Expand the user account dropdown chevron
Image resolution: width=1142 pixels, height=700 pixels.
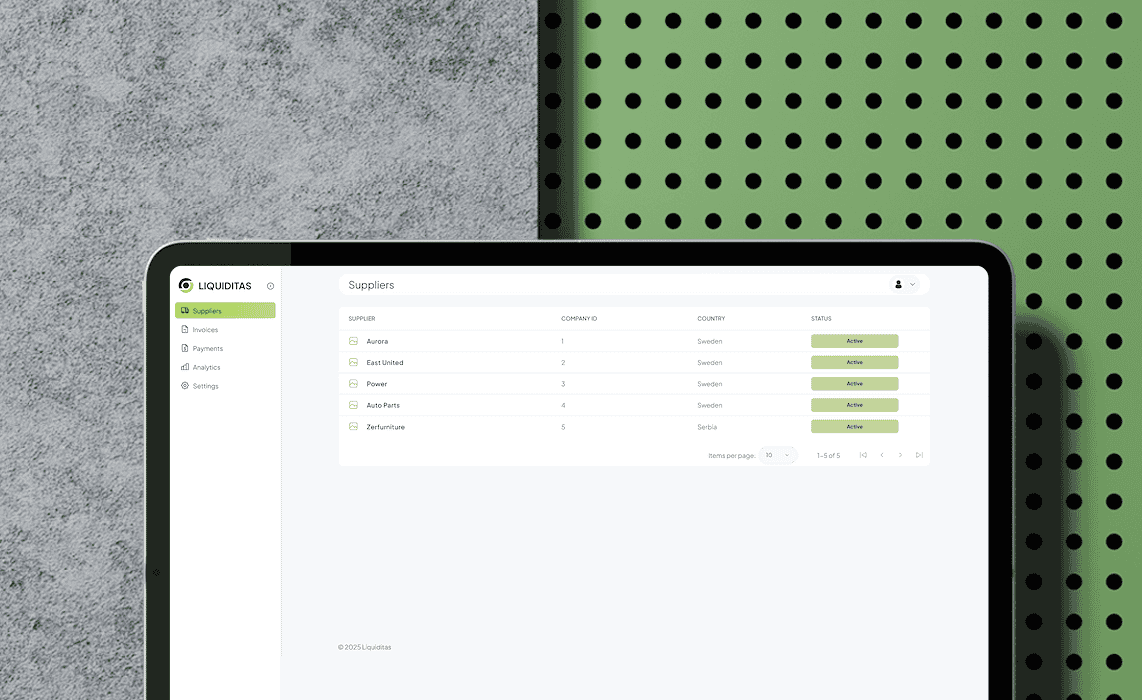click(x=913, y=285)
